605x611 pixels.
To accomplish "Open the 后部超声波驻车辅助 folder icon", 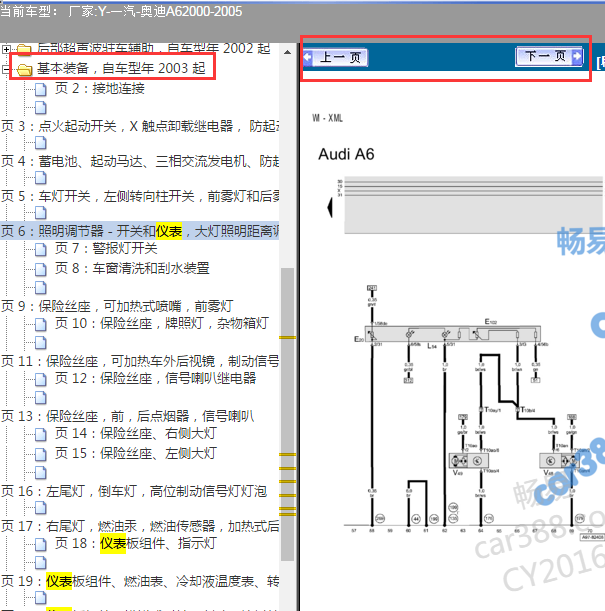I will click(24, 49).
